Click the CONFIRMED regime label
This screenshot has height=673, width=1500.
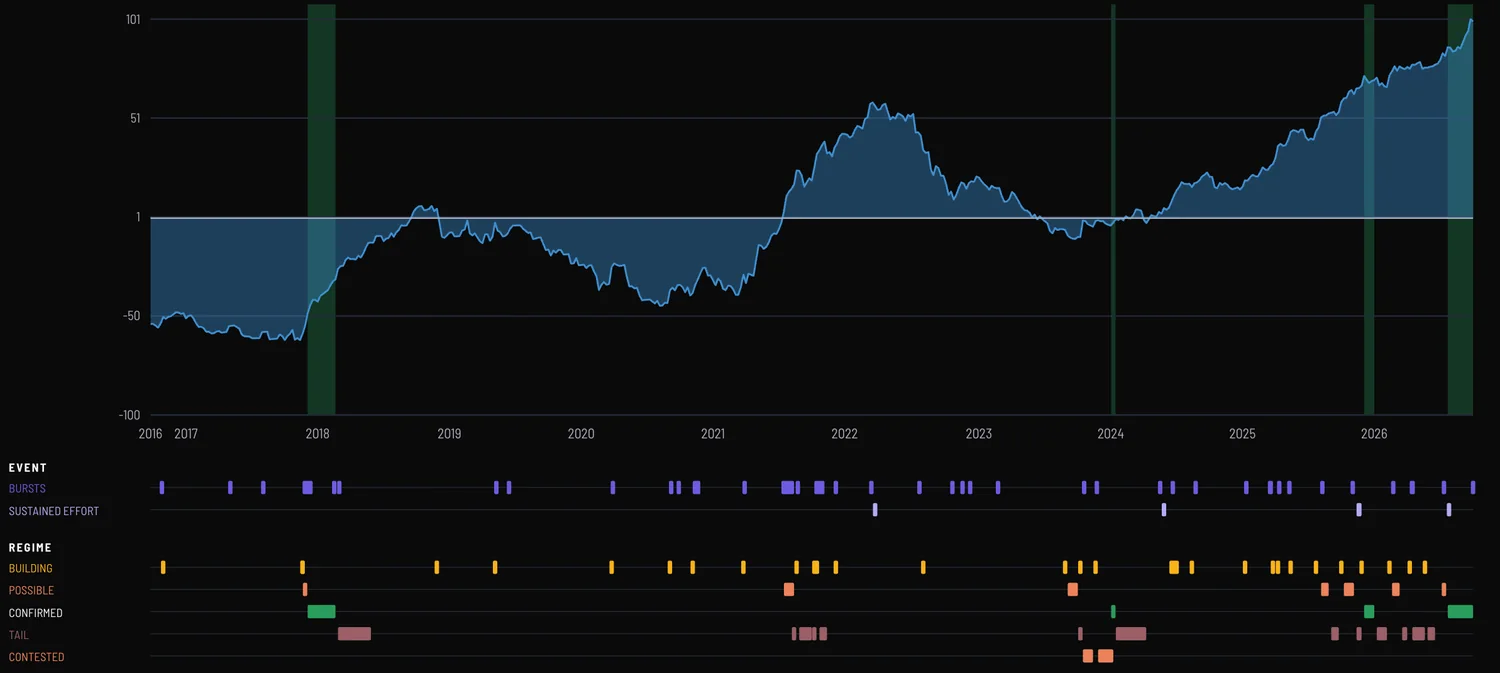(x=36, y=613)
